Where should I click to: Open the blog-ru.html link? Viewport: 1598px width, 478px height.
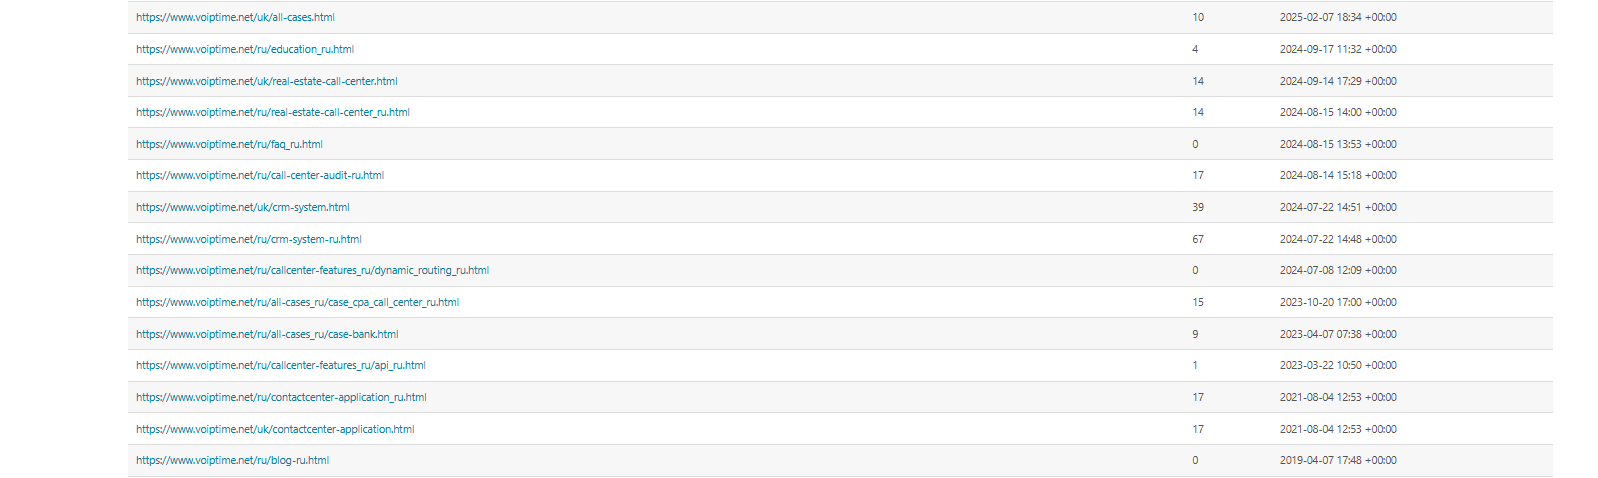[232, 460]
